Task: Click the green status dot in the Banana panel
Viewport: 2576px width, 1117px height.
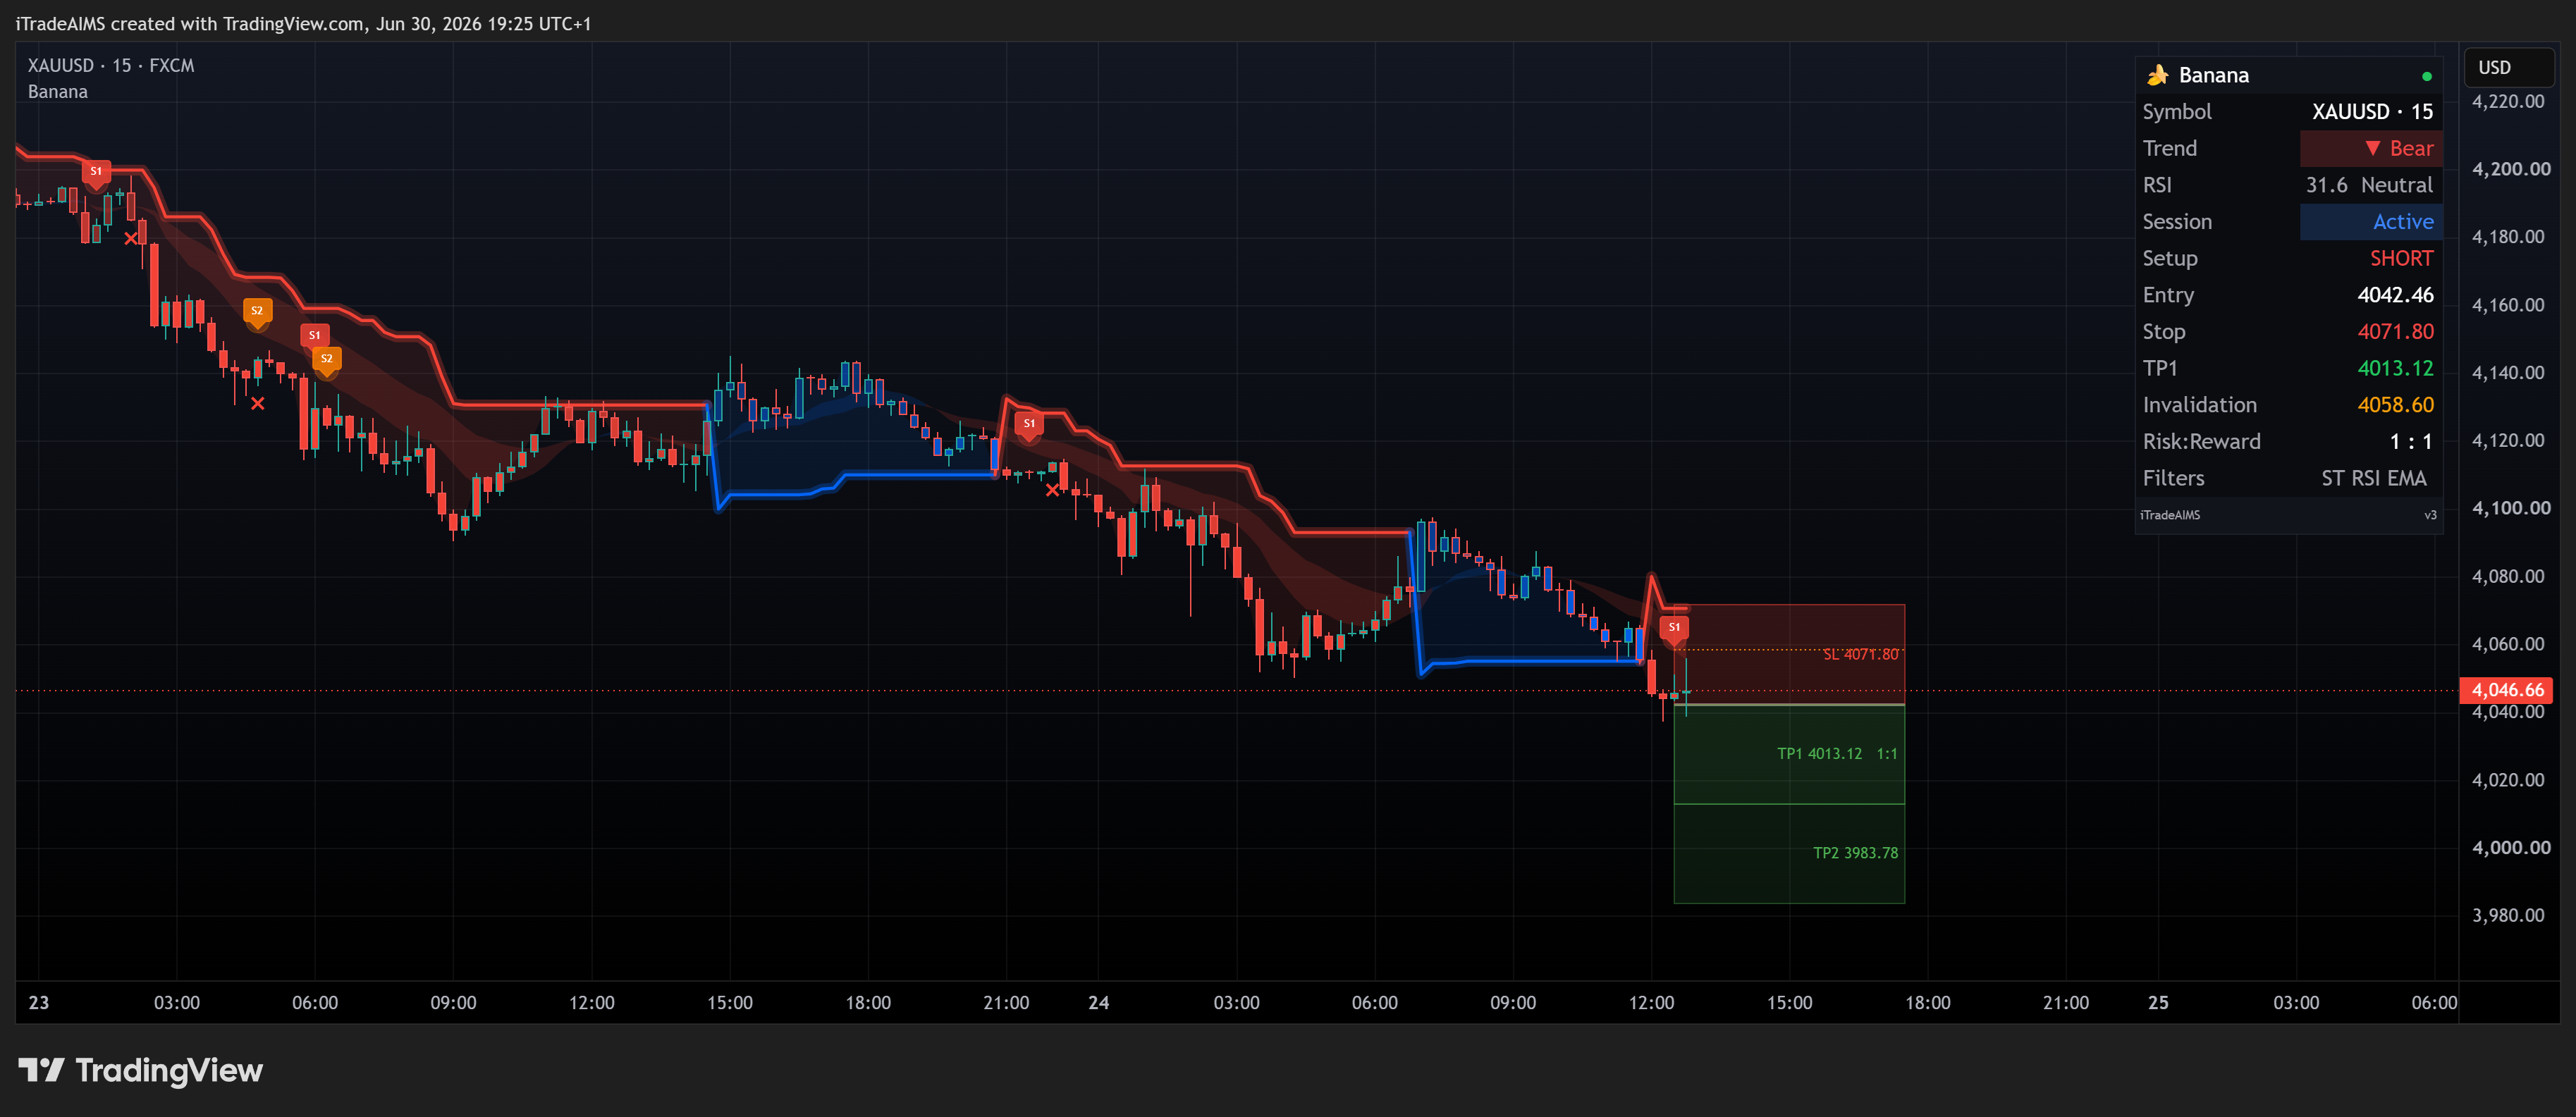Action: [2426, 76]
